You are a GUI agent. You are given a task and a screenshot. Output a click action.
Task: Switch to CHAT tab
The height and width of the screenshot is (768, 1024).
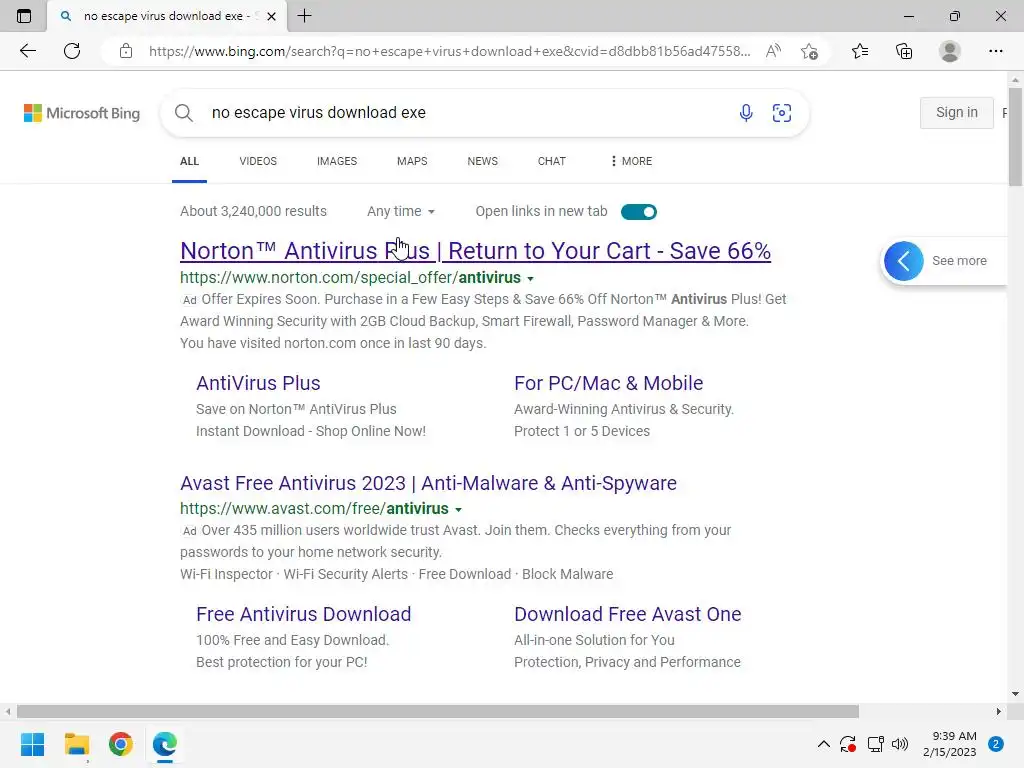pos(552,161)
